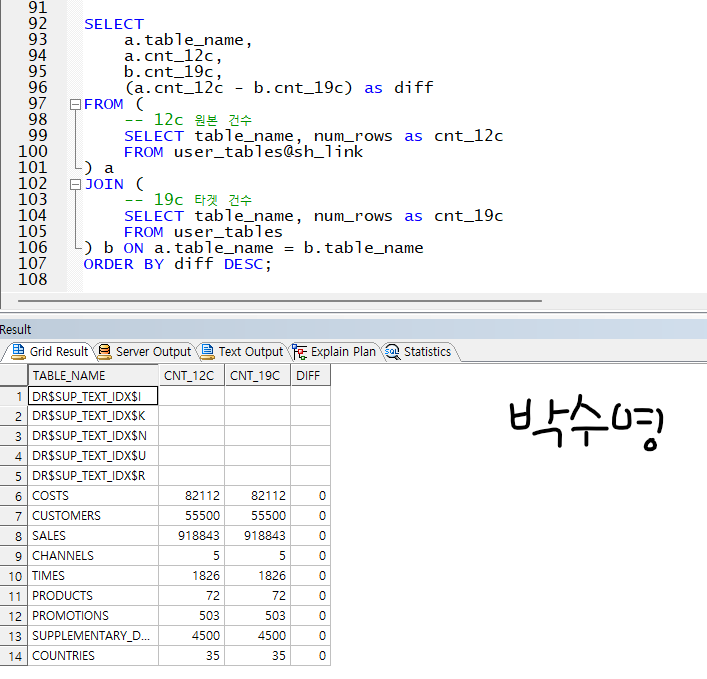Viewport: 707px width, 679px height.
Task: Click the Server Output tab icon
Action: pos(104,352)
